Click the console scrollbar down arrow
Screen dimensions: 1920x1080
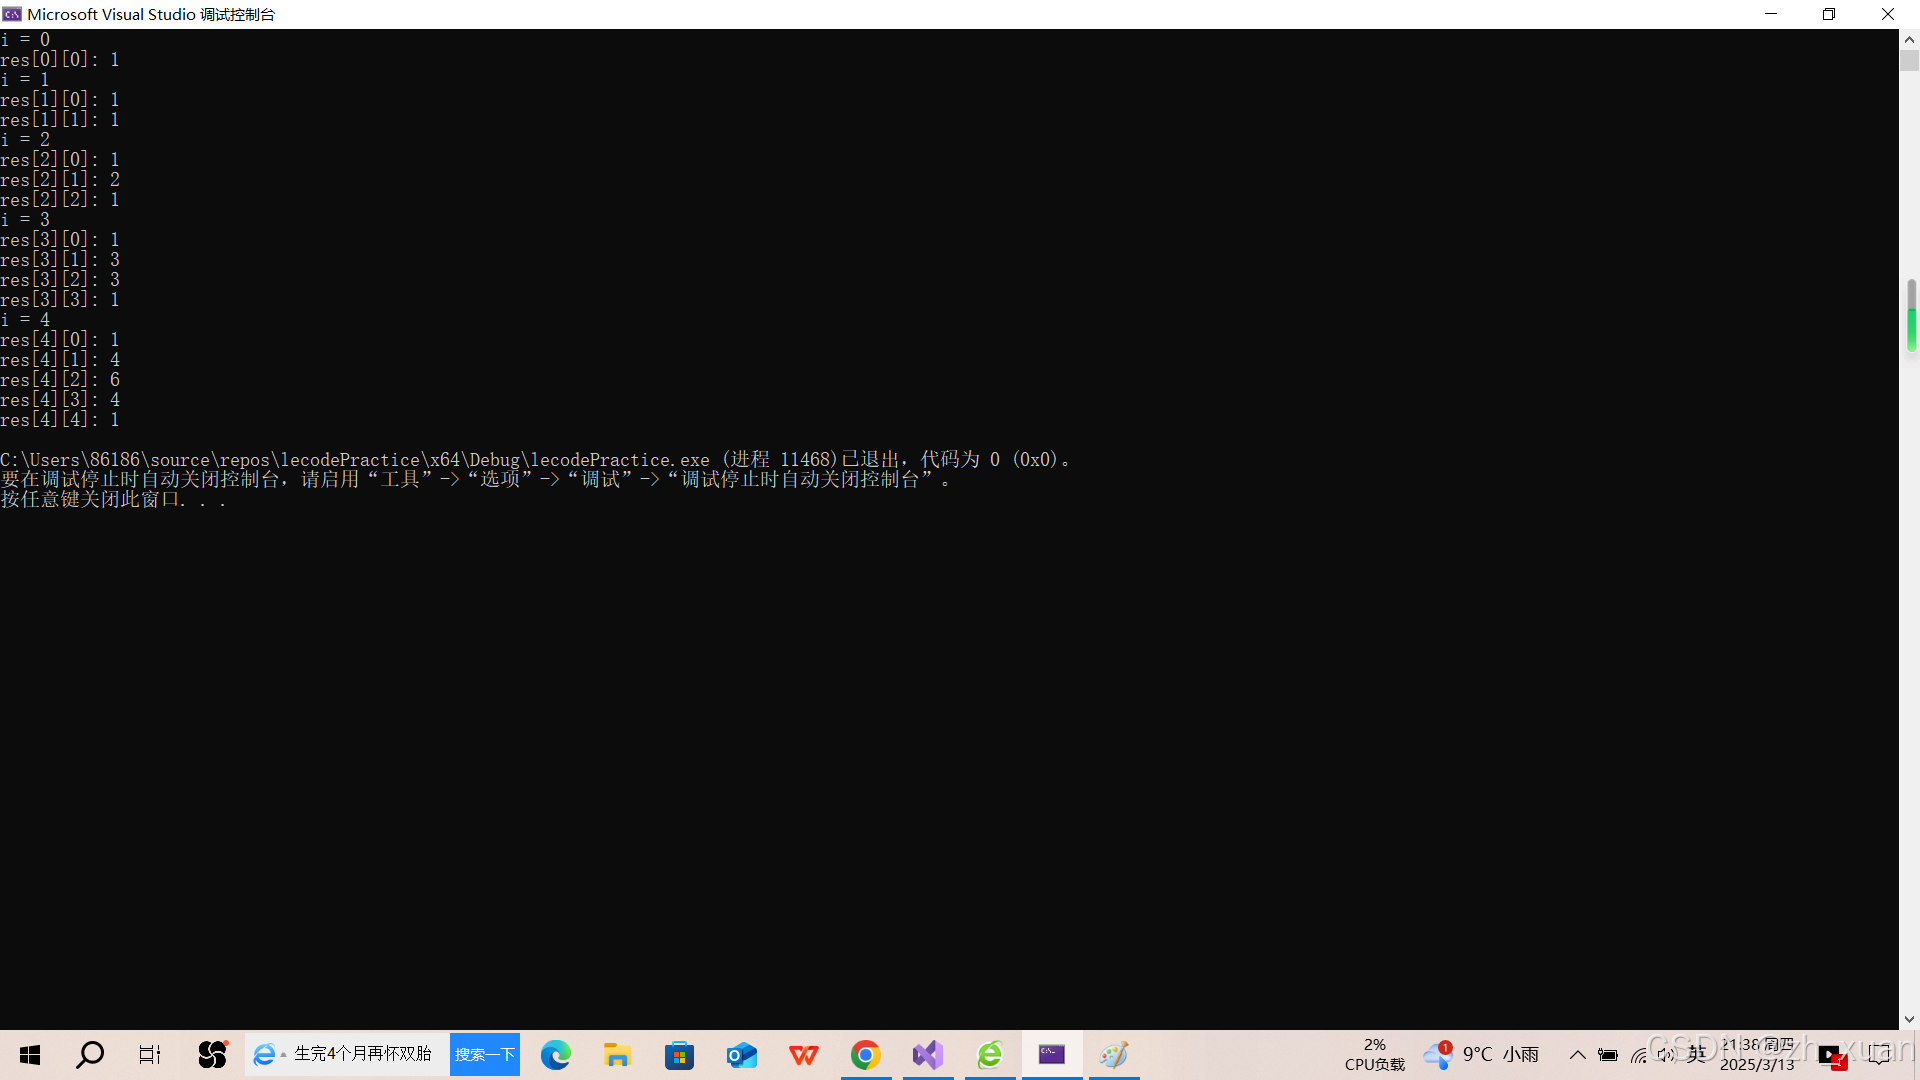pyautogui.click(x=1909, y=1019)
